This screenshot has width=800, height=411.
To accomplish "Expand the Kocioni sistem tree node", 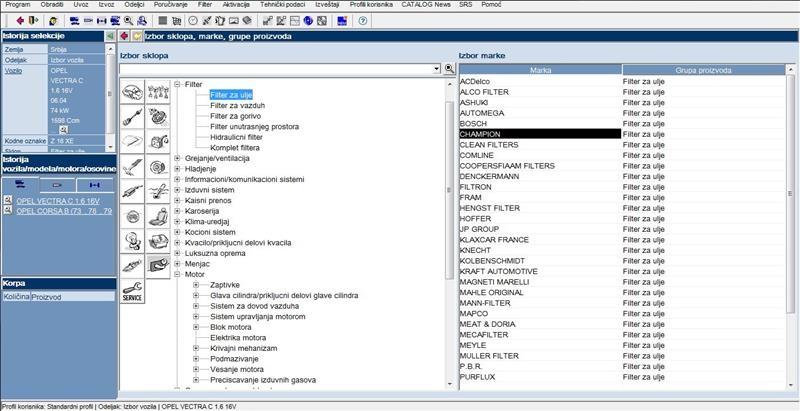I will tap(178, 232).
